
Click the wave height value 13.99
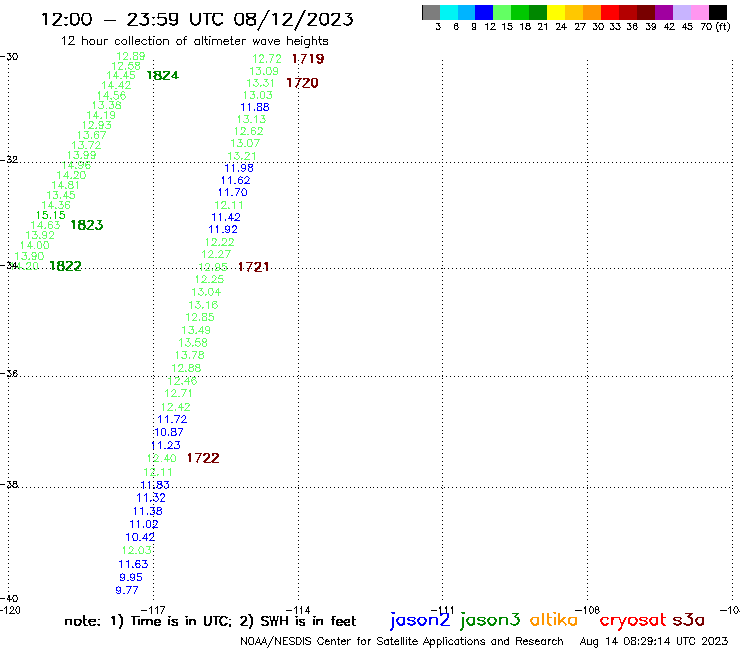(81, 155)
